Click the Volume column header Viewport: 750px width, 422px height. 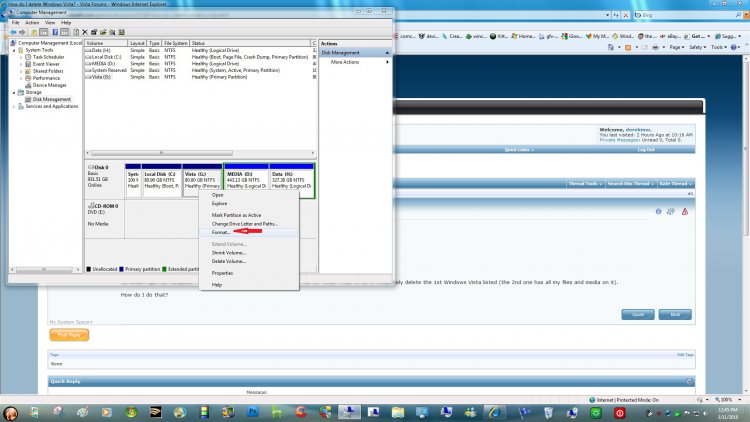point(106,43)
